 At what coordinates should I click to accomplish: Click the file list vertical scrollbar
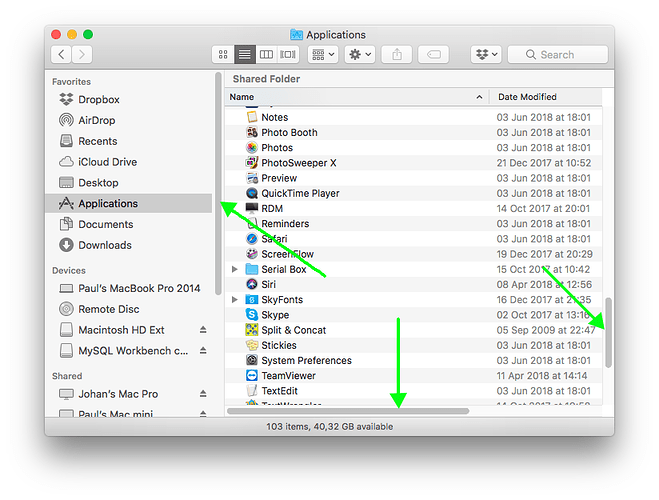[x=608, y=332]
